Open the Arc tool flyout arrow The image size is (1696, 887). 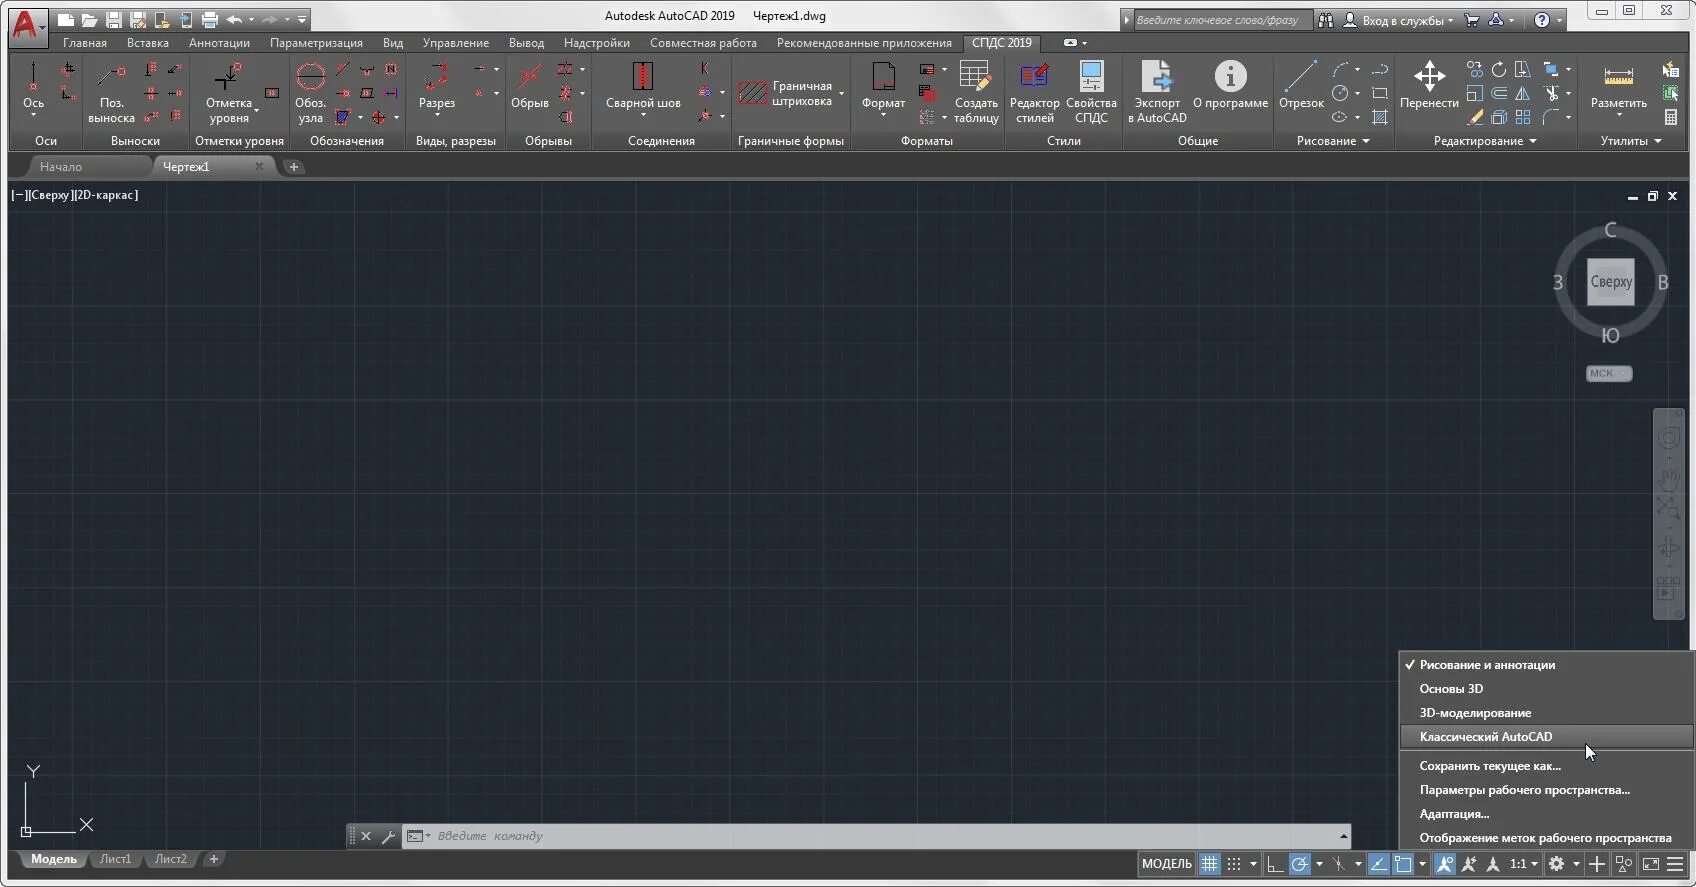(x=1357, y=69)
